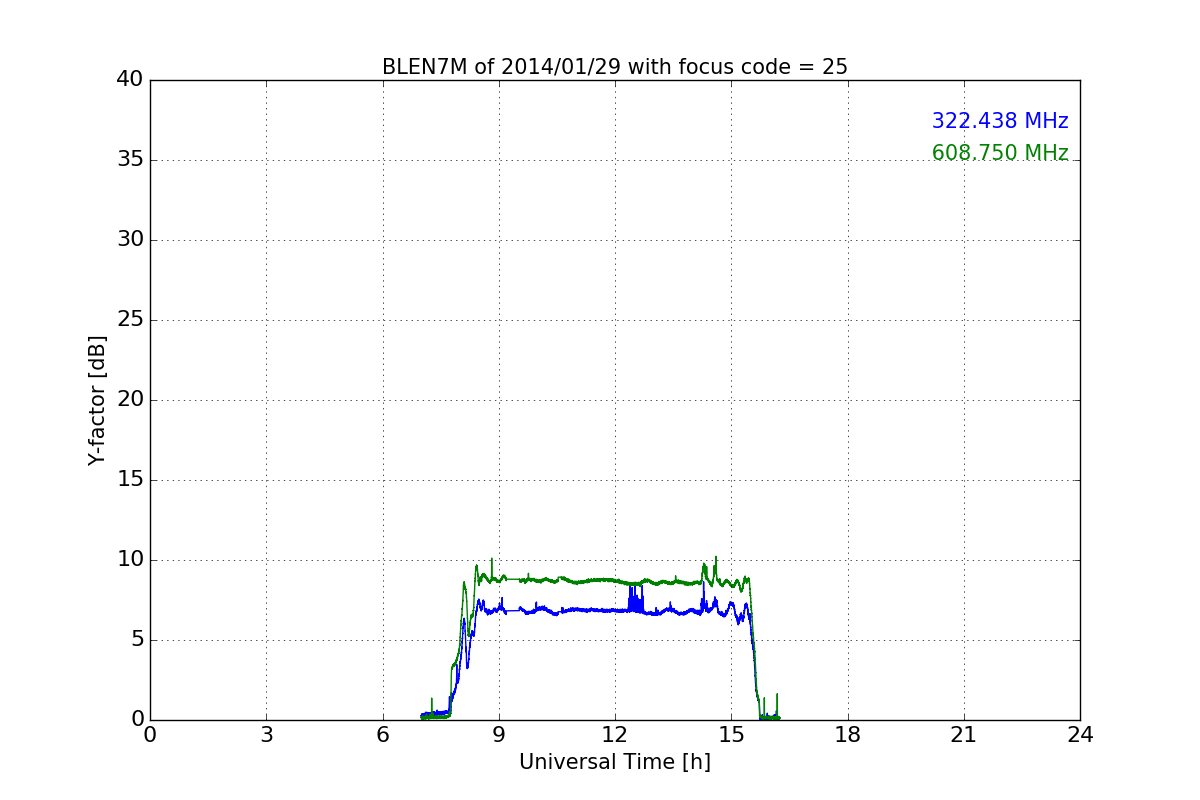Click the y-axis tick label "20"
Viewport: 1200px width, 800px height.
tap(130, 400)
